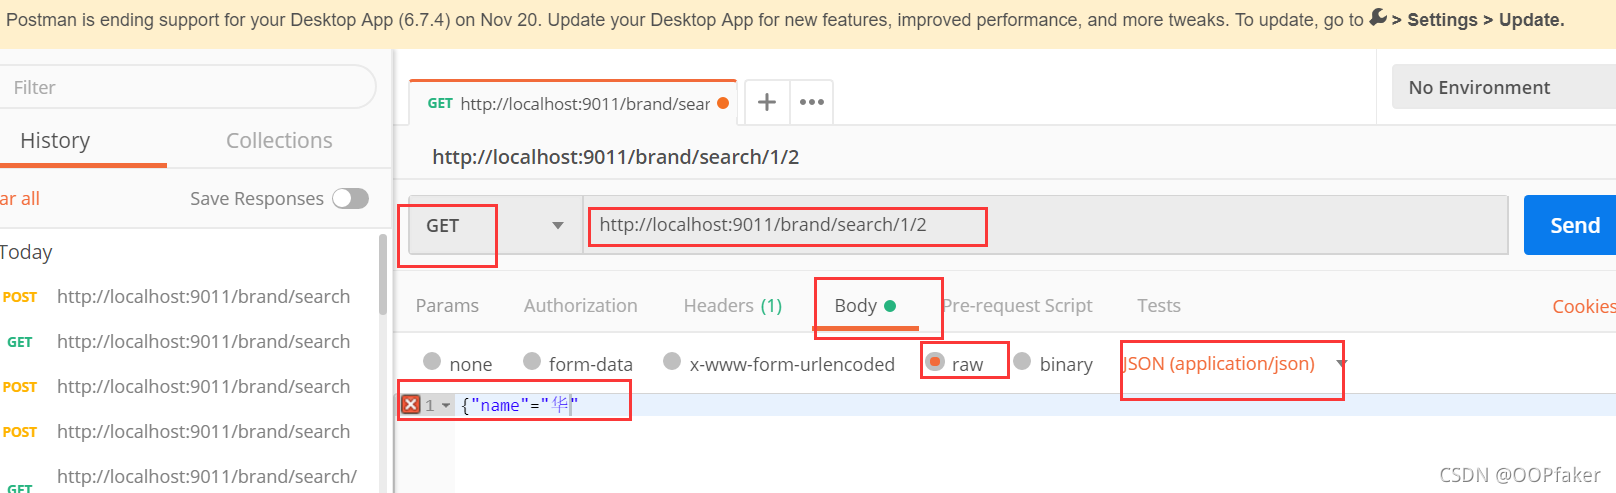Open the Pre-request Script tab
The height and width of the screenshot is (493, 1616).
click(1017, 305)
